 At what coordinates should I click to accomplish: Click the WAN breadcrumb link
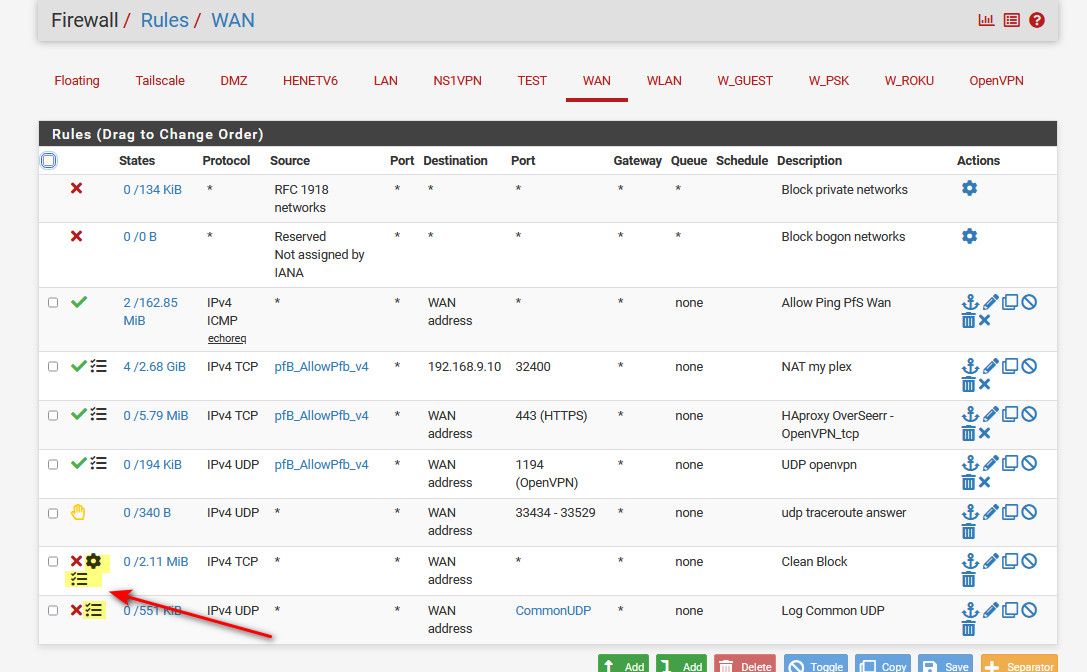233,20
